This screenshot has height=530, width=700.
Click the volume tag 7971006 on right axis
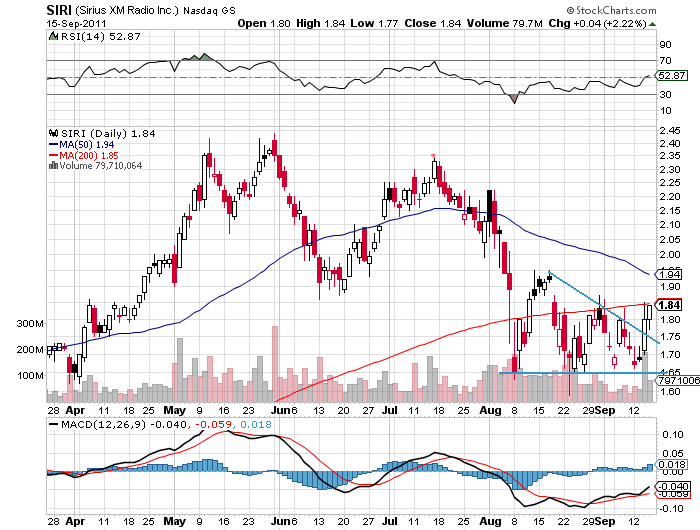(x=678, y=380)
